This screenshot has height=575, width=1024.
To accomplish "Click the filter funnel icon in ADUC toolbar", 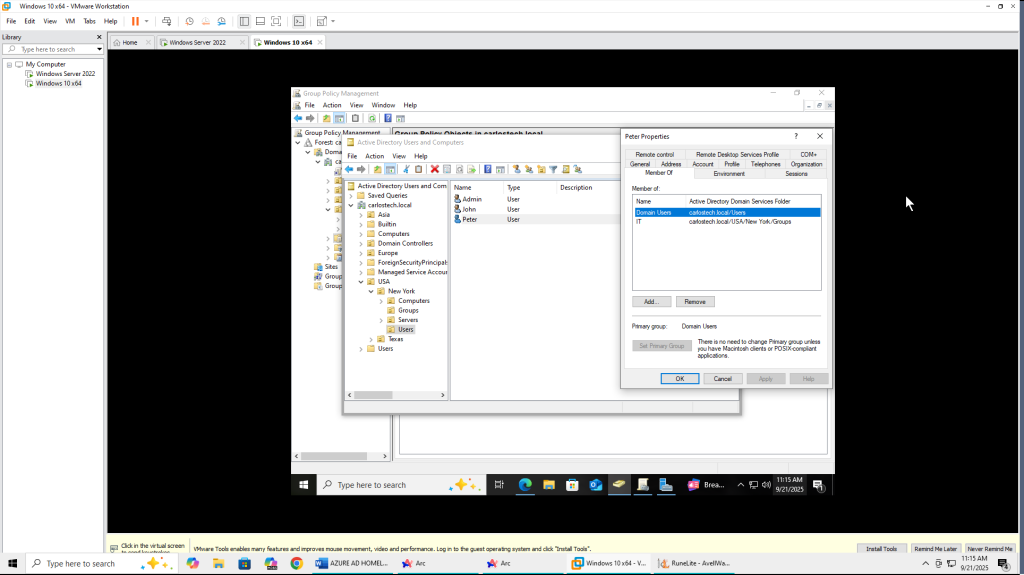I will tap(553, 169).
